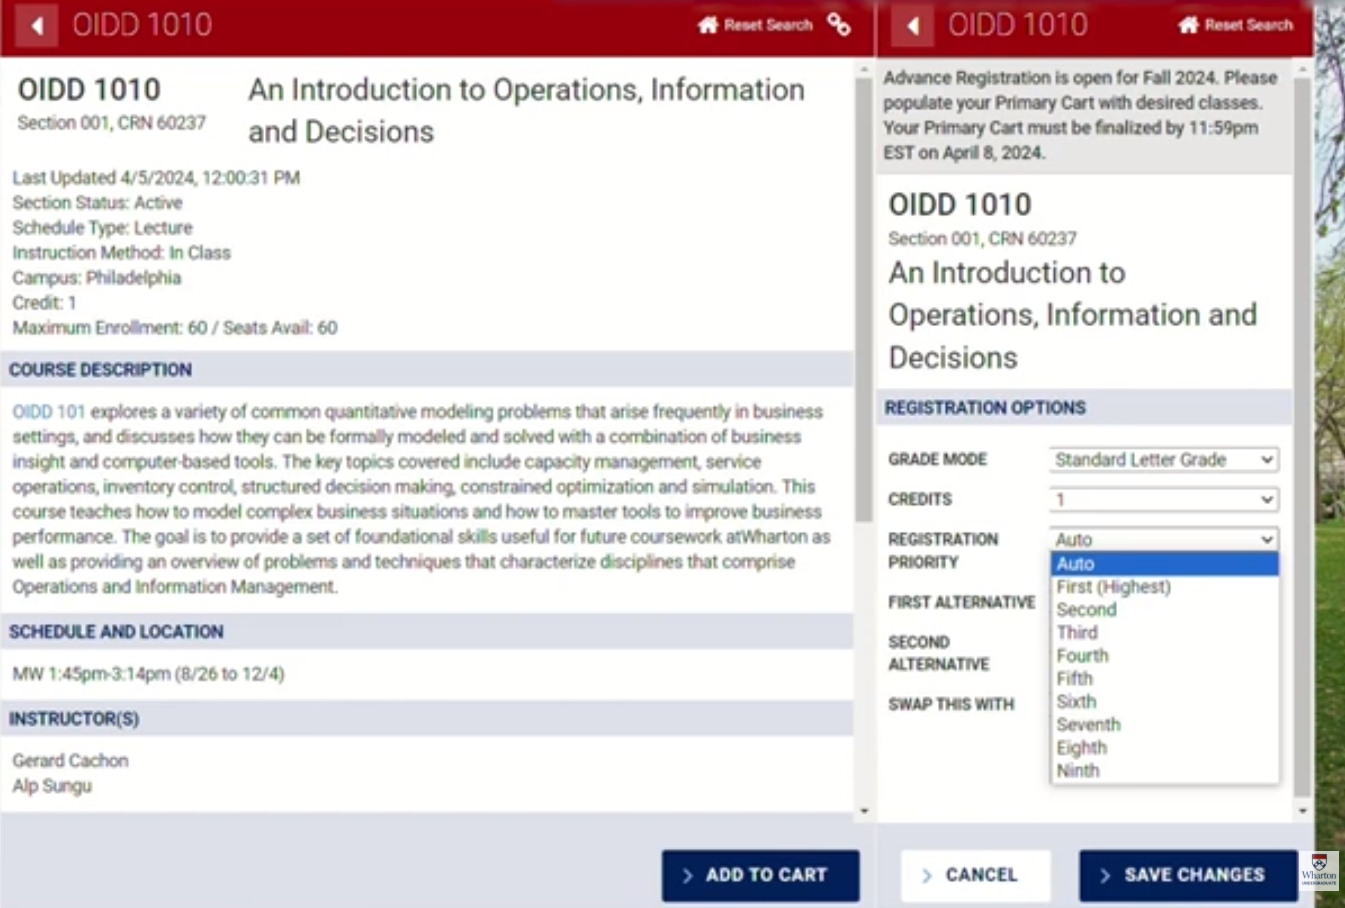The width and height of the screenshot is (1345, 908).
Task: Click the Wharton logo at bottom right
Action: click(1319, 870)
